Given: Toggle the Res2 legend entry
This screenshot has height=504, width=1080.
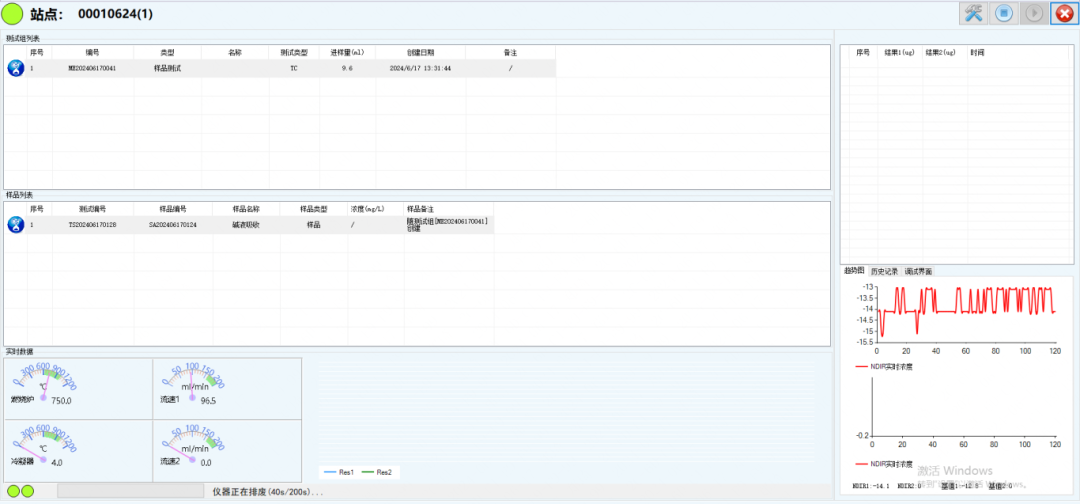Looking at the screenshot, I should coord(376,472).
